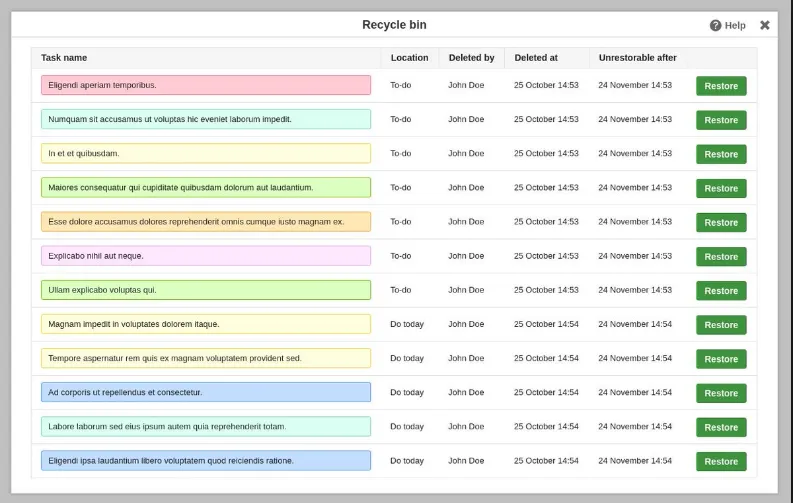Select blue card 'Ad corporis ut repellendus'
The height and width of the screenshot is (503, 793).
click(206, 392)
